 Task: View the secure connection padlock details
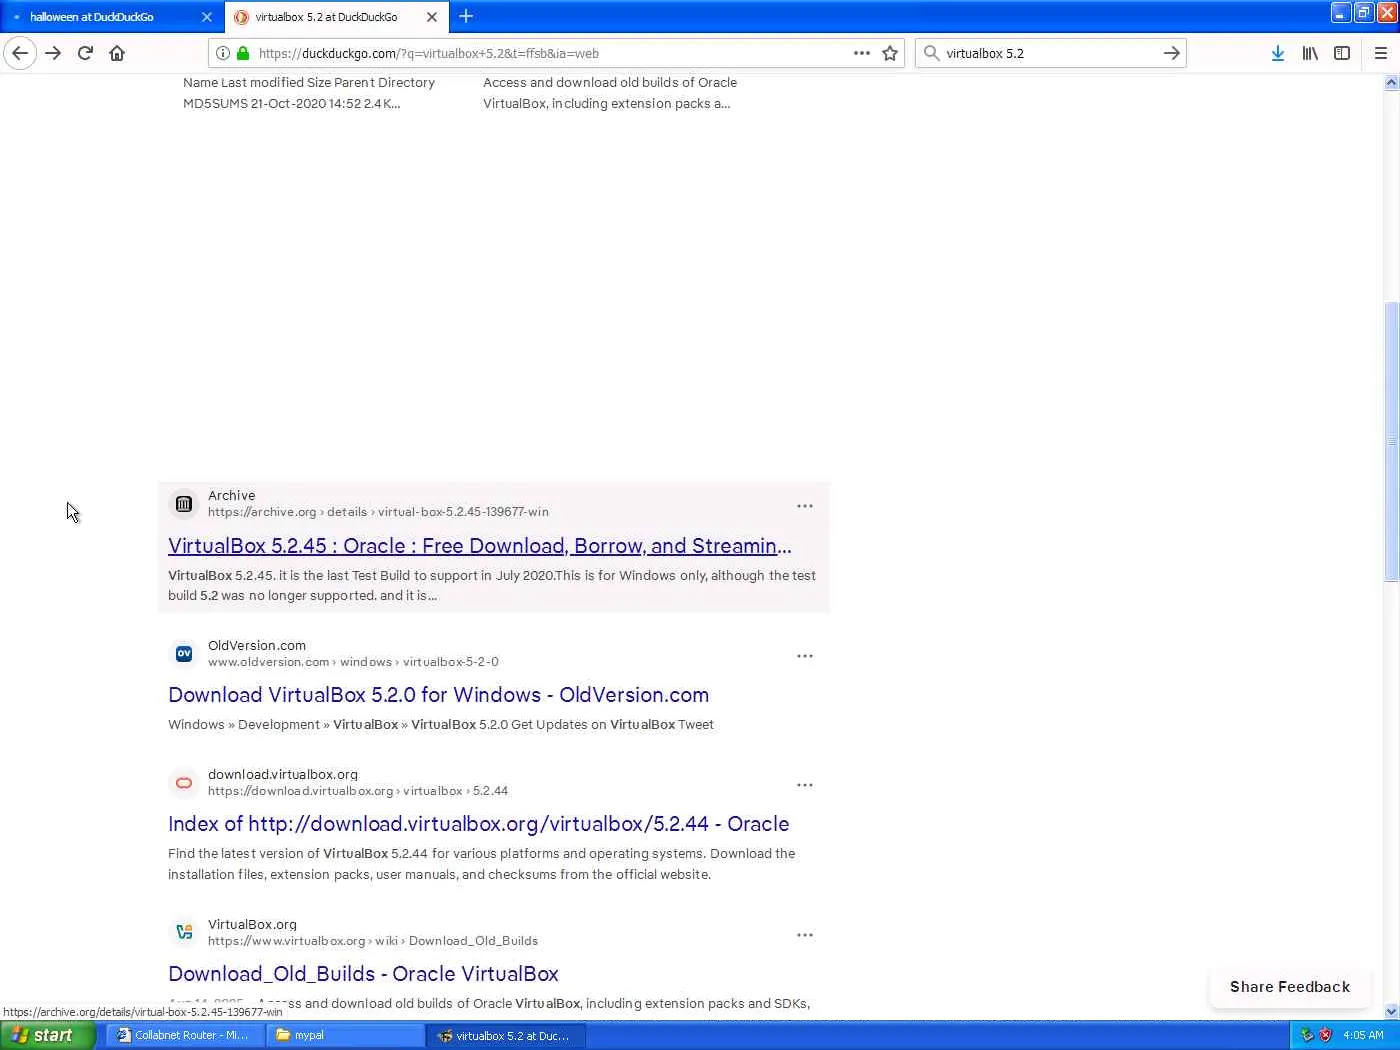click(x=243, y=53)
